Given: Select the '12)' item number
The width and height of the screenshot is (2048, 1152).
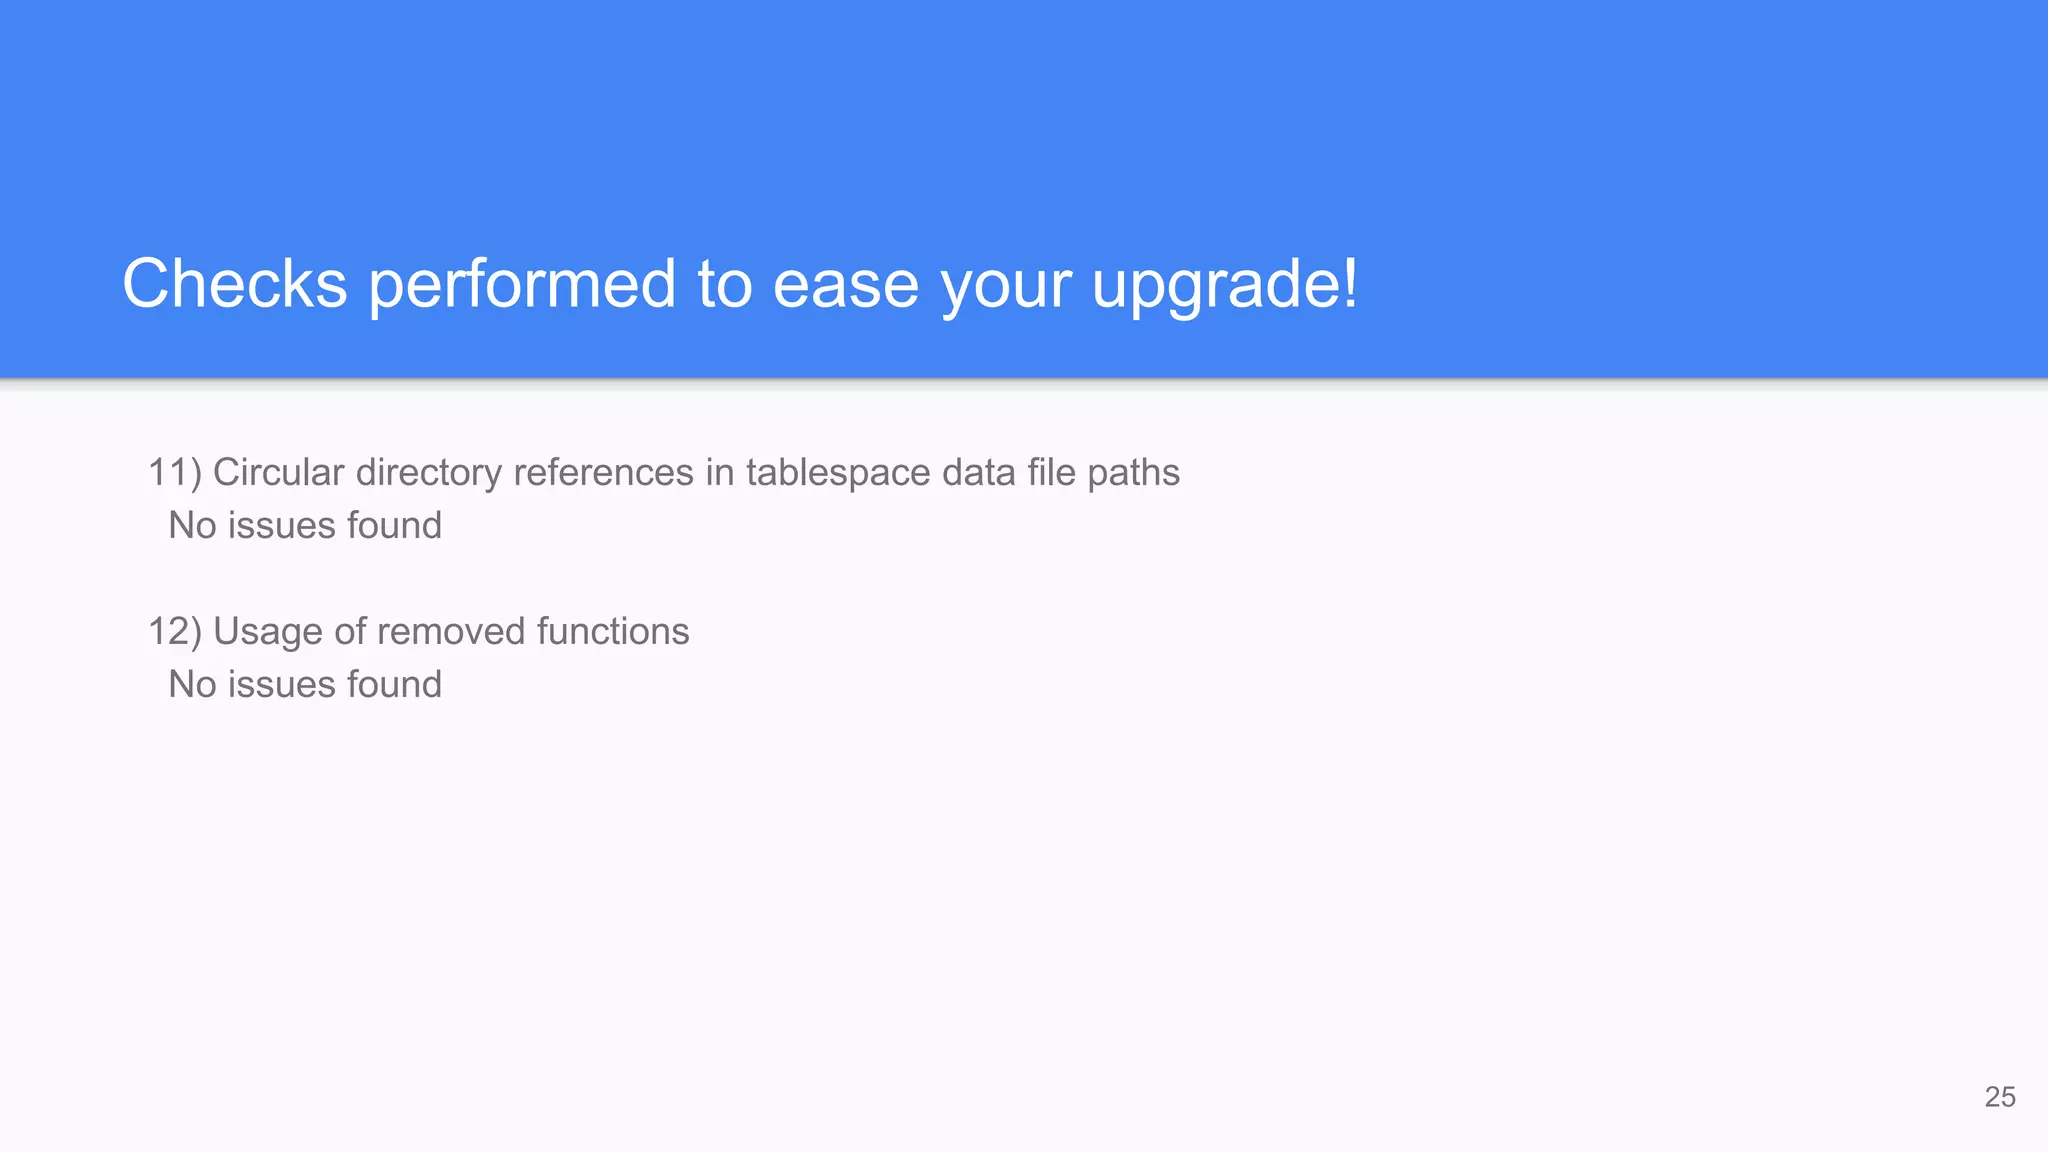Looking at the screenshot, I should click(x=175, y=632).
